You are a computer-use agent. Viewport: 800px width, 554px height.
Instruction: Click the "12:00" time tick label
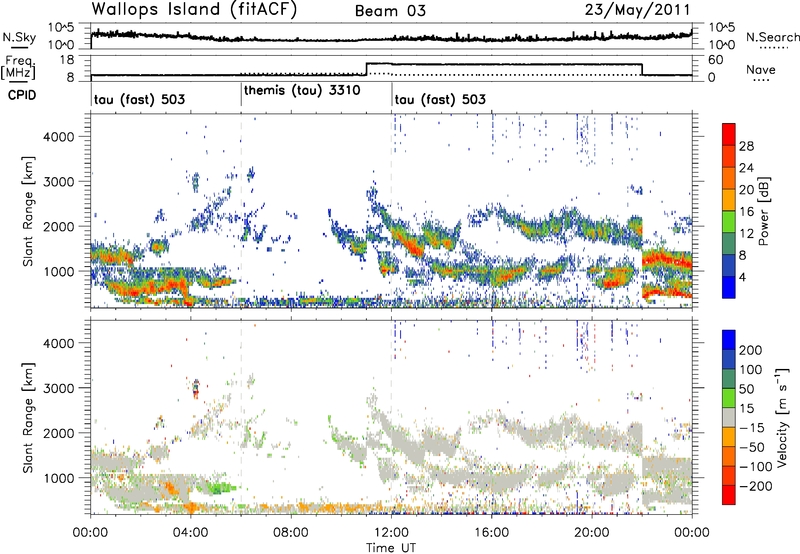[x=391, y=533]
